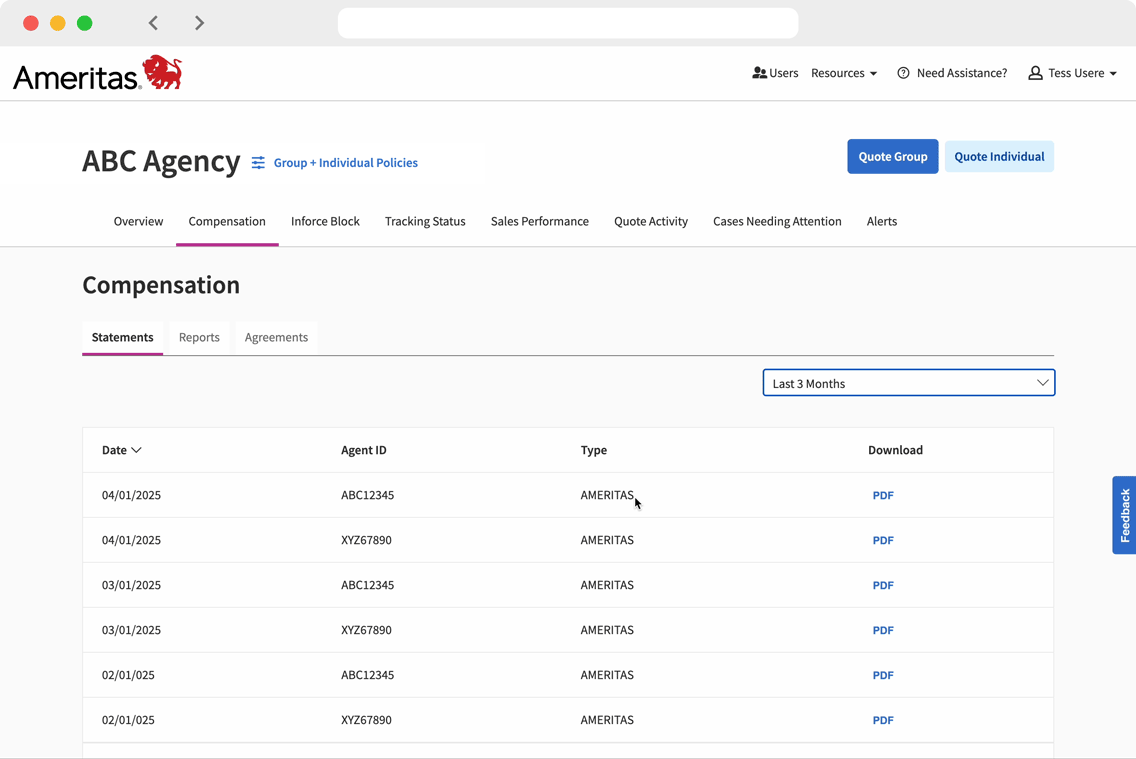Click the Users icon in the header

click(x=761, y=72)
